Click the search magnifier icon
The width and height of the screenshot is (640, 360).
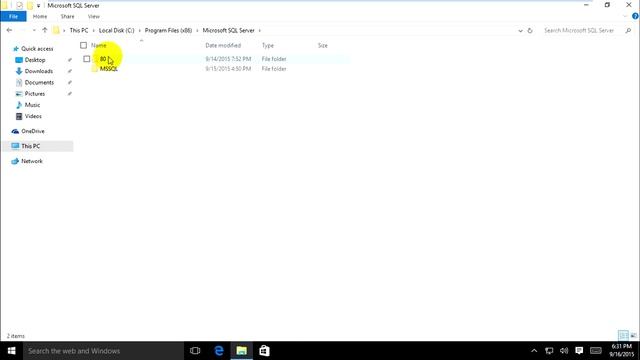(x=628, y=30)
